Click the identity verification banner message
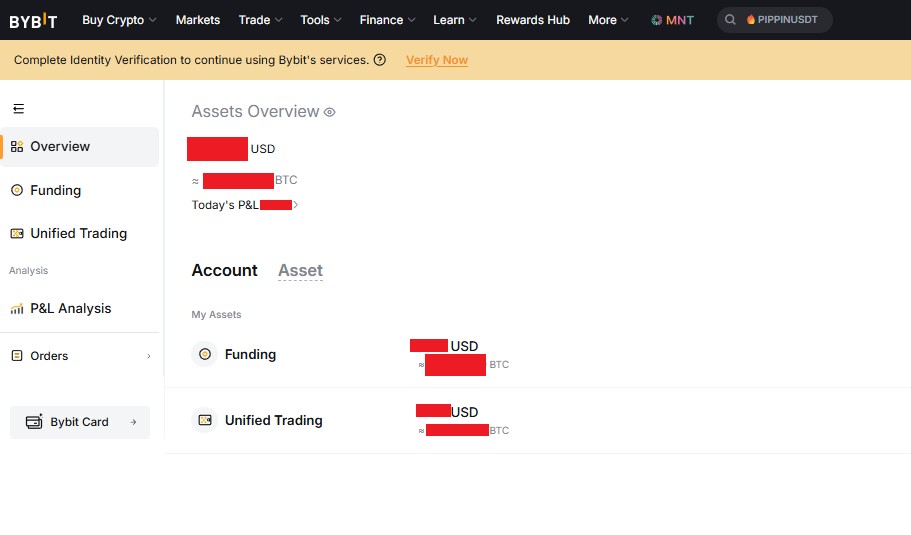Image resolution: width=911 pixels, height=535 pixels. [191, 60]
